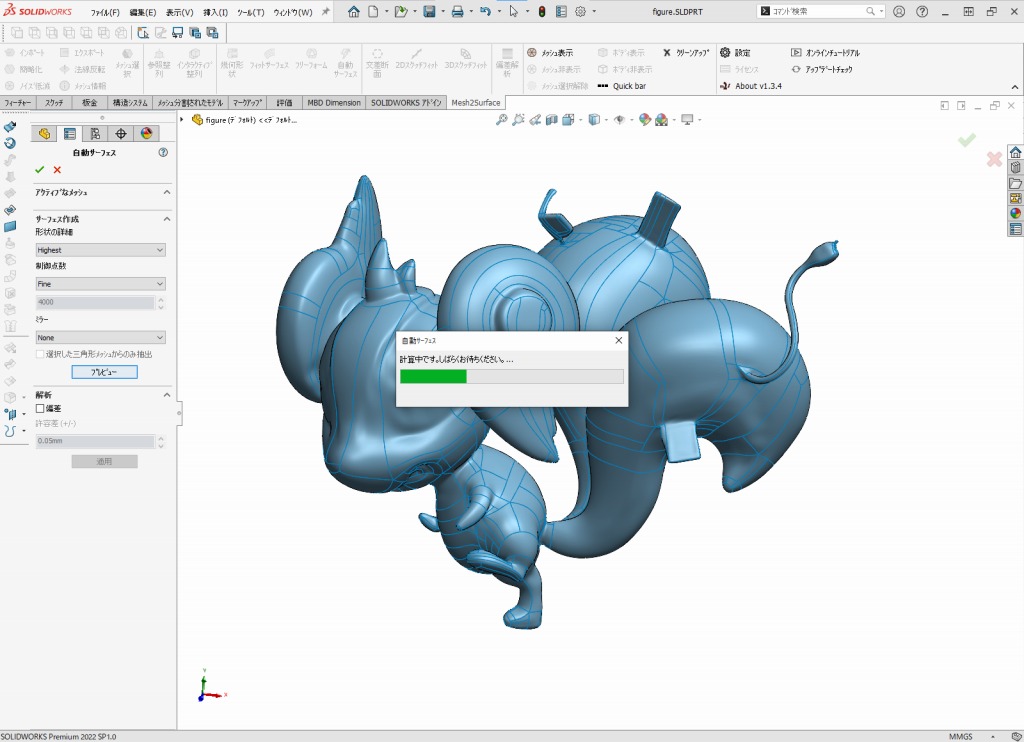The height and width of the screenshot is (742, 1024).
Task: Toggle the 偏差 deviation checkbox
Action: [x=40, y=408]
